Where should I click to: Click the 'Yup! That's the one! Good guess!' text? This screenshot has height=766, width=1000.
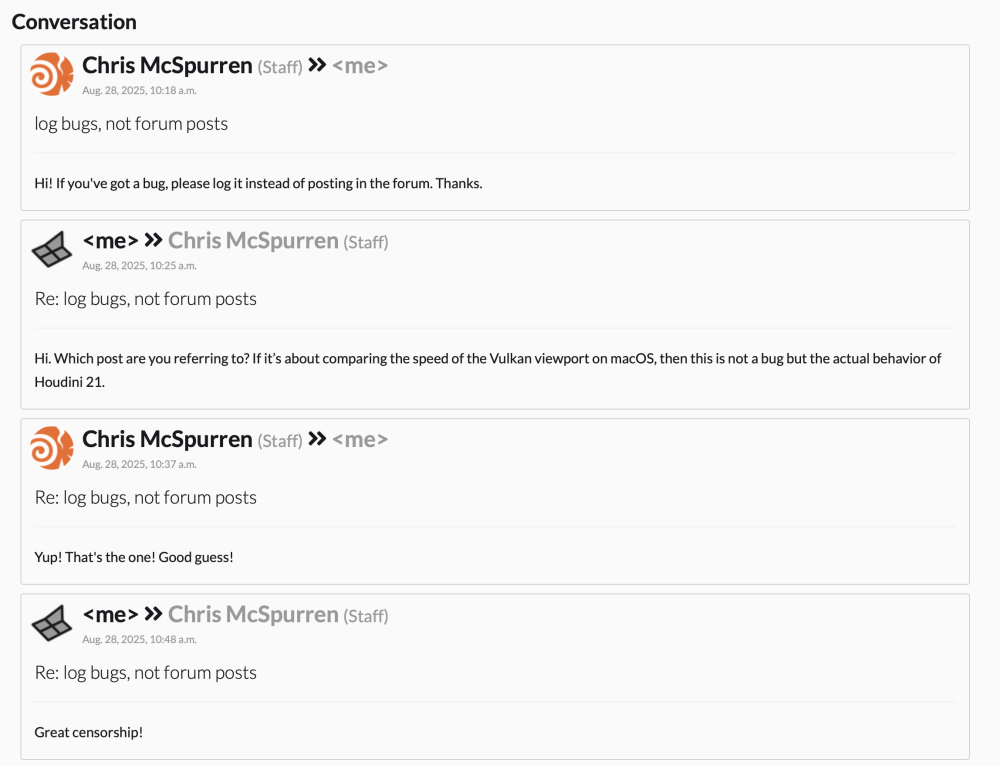[x=134, y=557]
